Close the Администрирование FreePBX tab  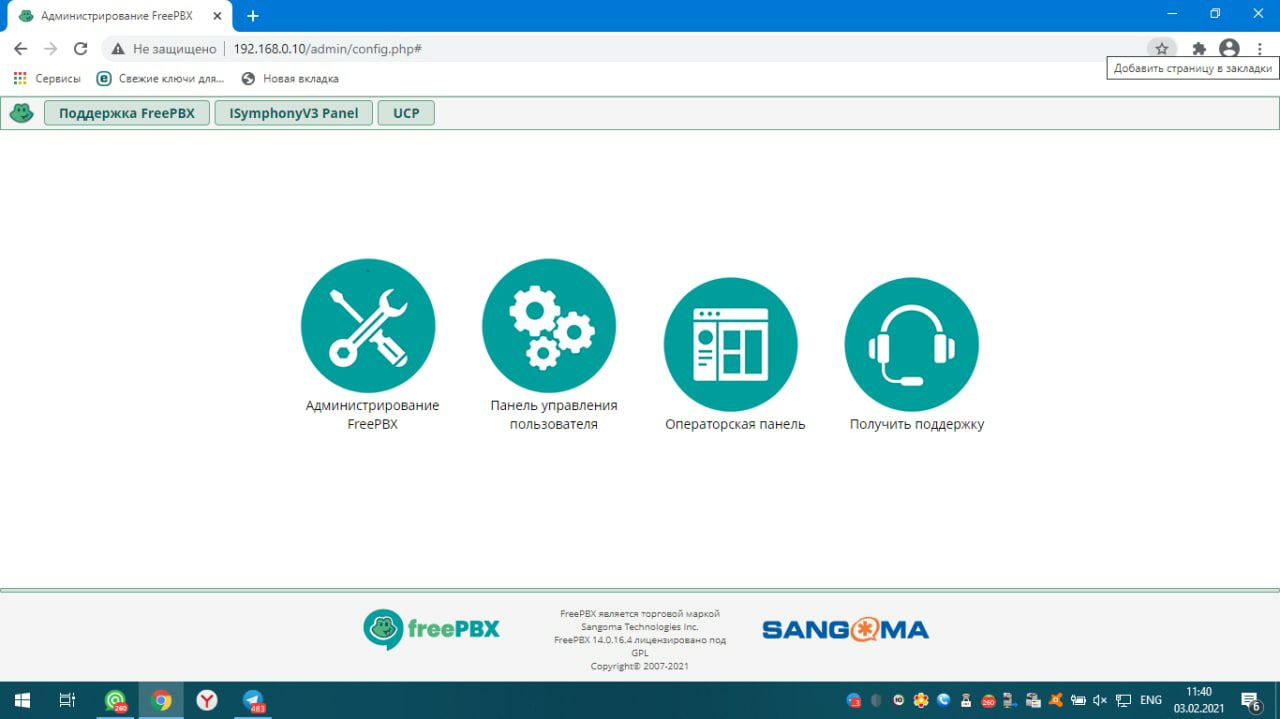(x=217, y=16)
